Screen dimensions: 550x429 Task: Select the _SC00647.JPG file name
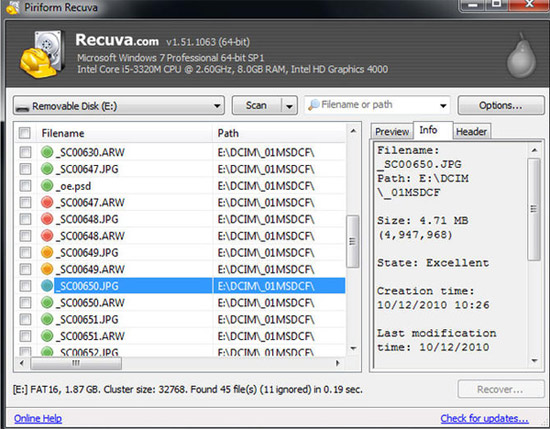[87, 169]
